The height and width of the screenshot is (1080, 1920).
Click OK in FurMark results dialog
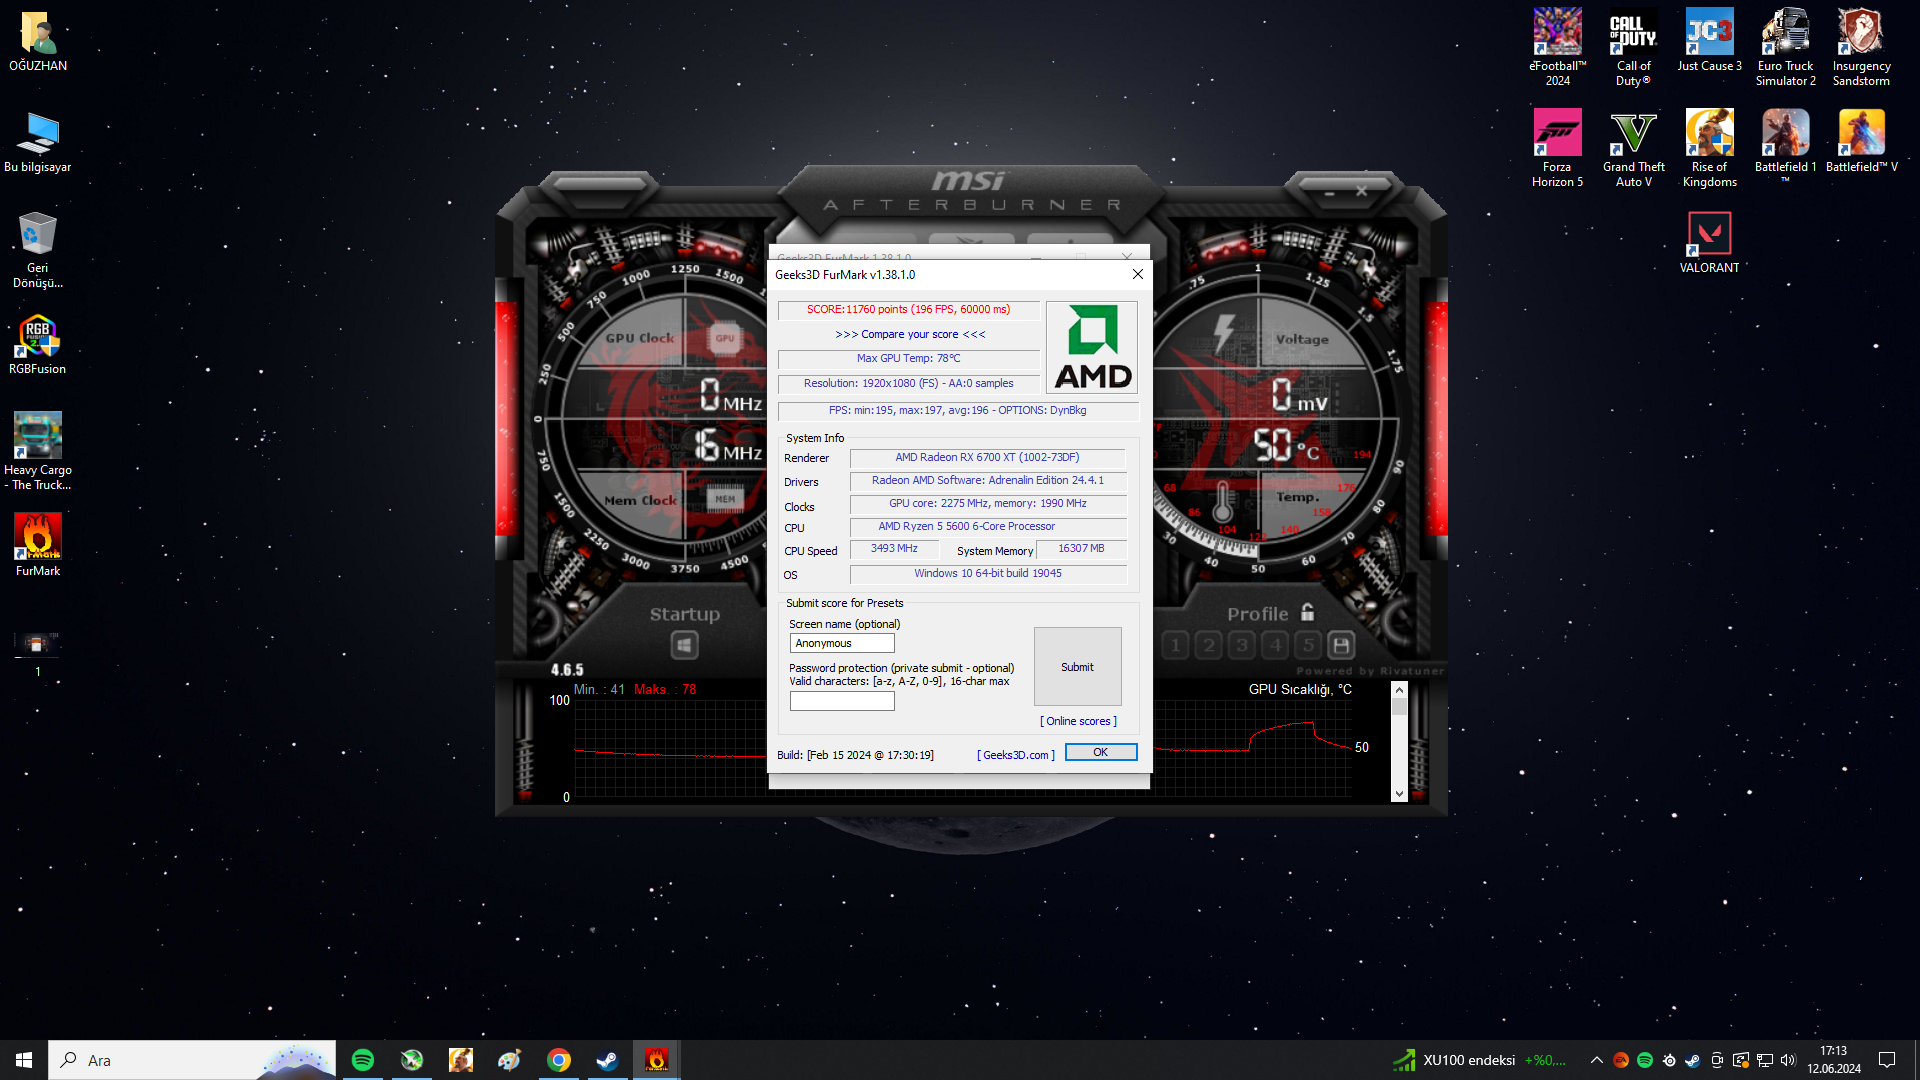(x=1100, y=752)
